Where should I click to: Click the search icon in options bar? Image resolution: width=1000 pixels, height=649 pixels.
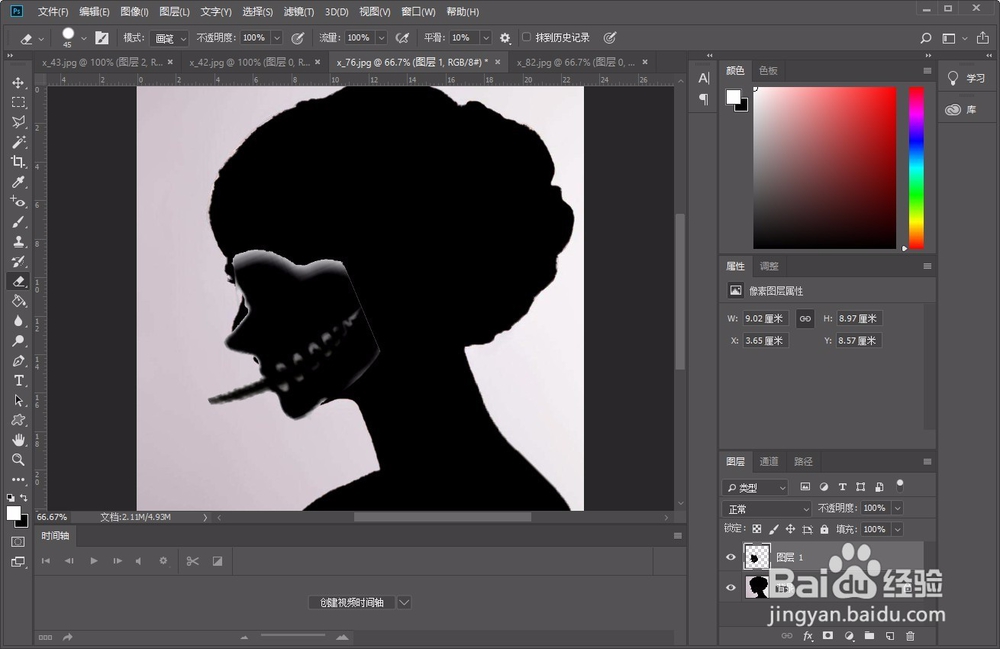pos(925,38)
